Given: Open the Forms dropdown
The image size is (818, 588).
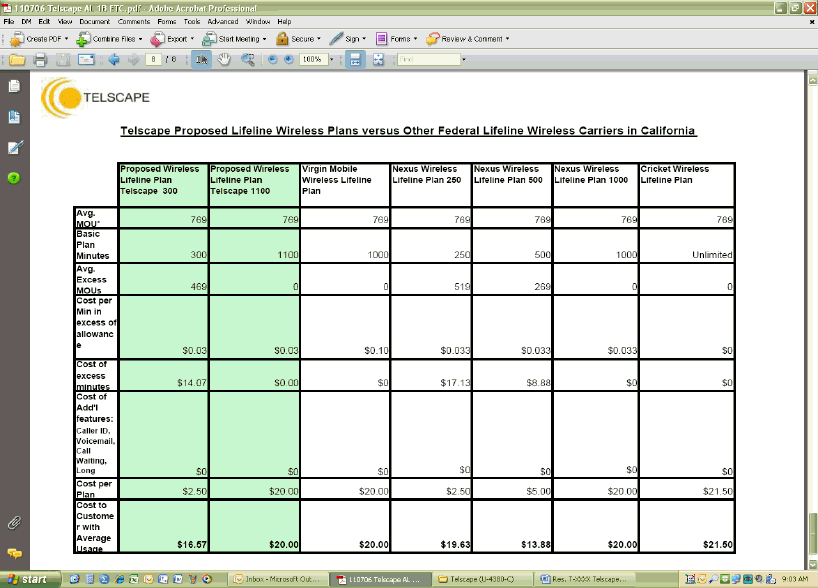Looking at the screenshot, I should click(396, 39).
